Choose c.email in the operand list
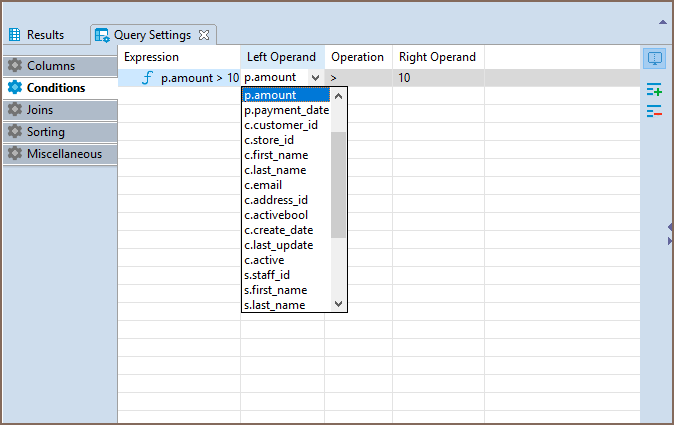Viewport: 674px width, 425px height. pyautogui.click(x=263, y=185)
